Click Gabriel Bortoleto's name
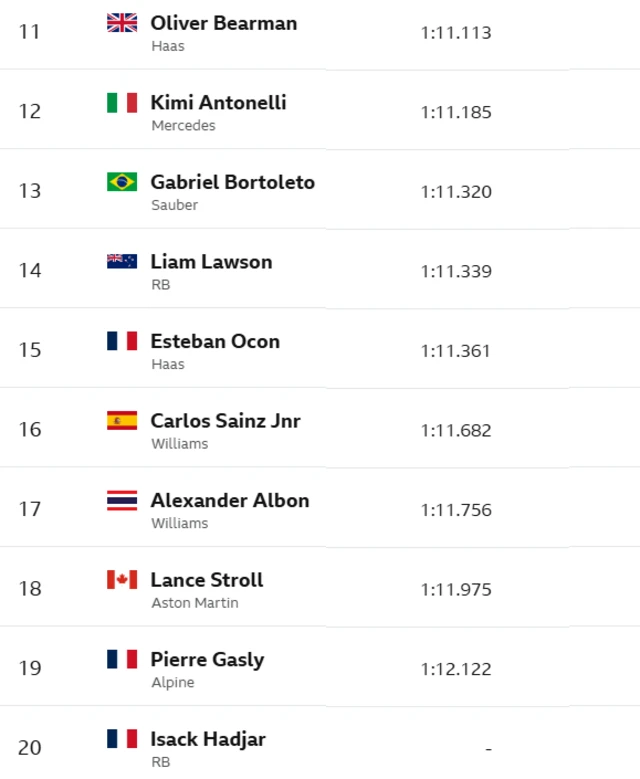Screen dimensions: 640x779 [x=232, y=182]
